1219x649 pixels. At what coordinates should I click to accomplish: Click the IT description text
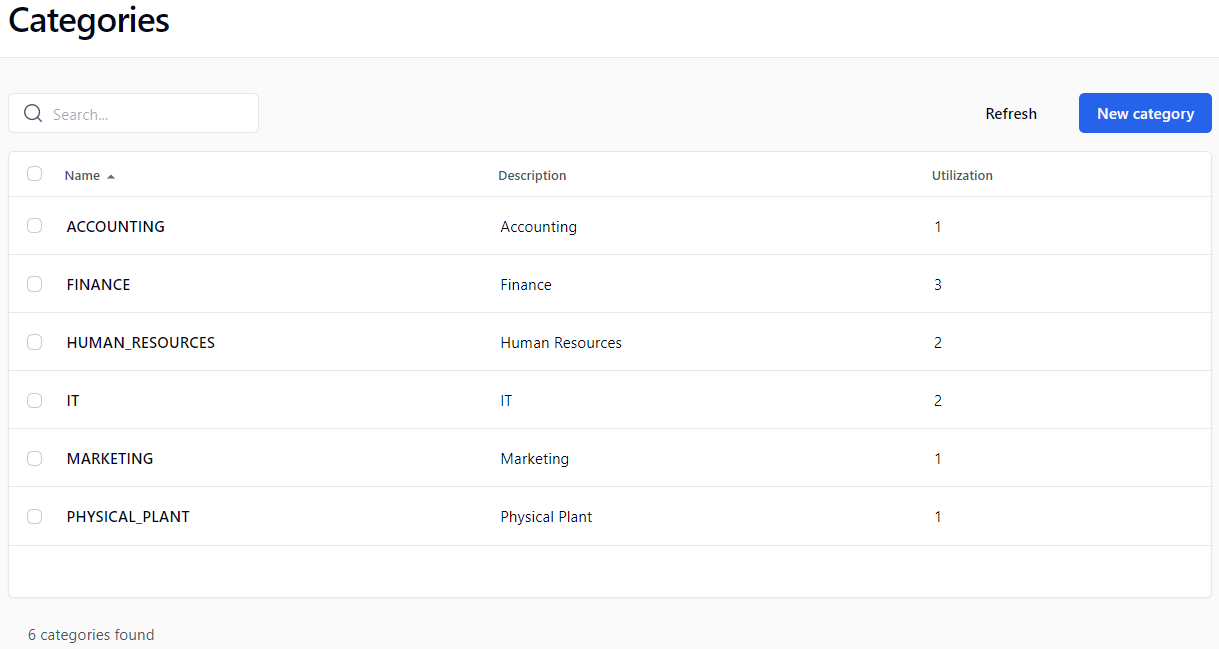click(x=506, y=401)
